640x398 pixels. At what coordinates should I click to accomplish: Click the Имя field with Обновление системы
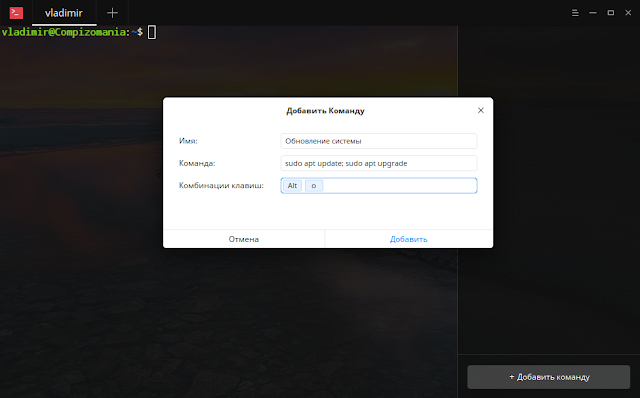click(x=379, y=141)
